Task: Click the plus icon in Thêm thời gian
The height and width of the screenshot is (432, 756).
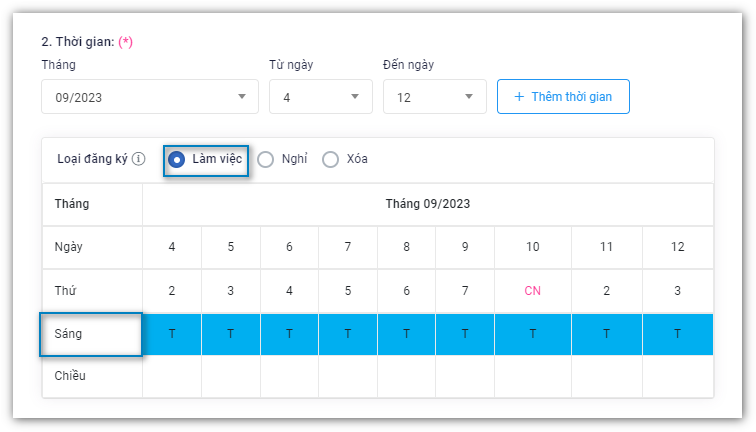Action: [x=519, y=97]
